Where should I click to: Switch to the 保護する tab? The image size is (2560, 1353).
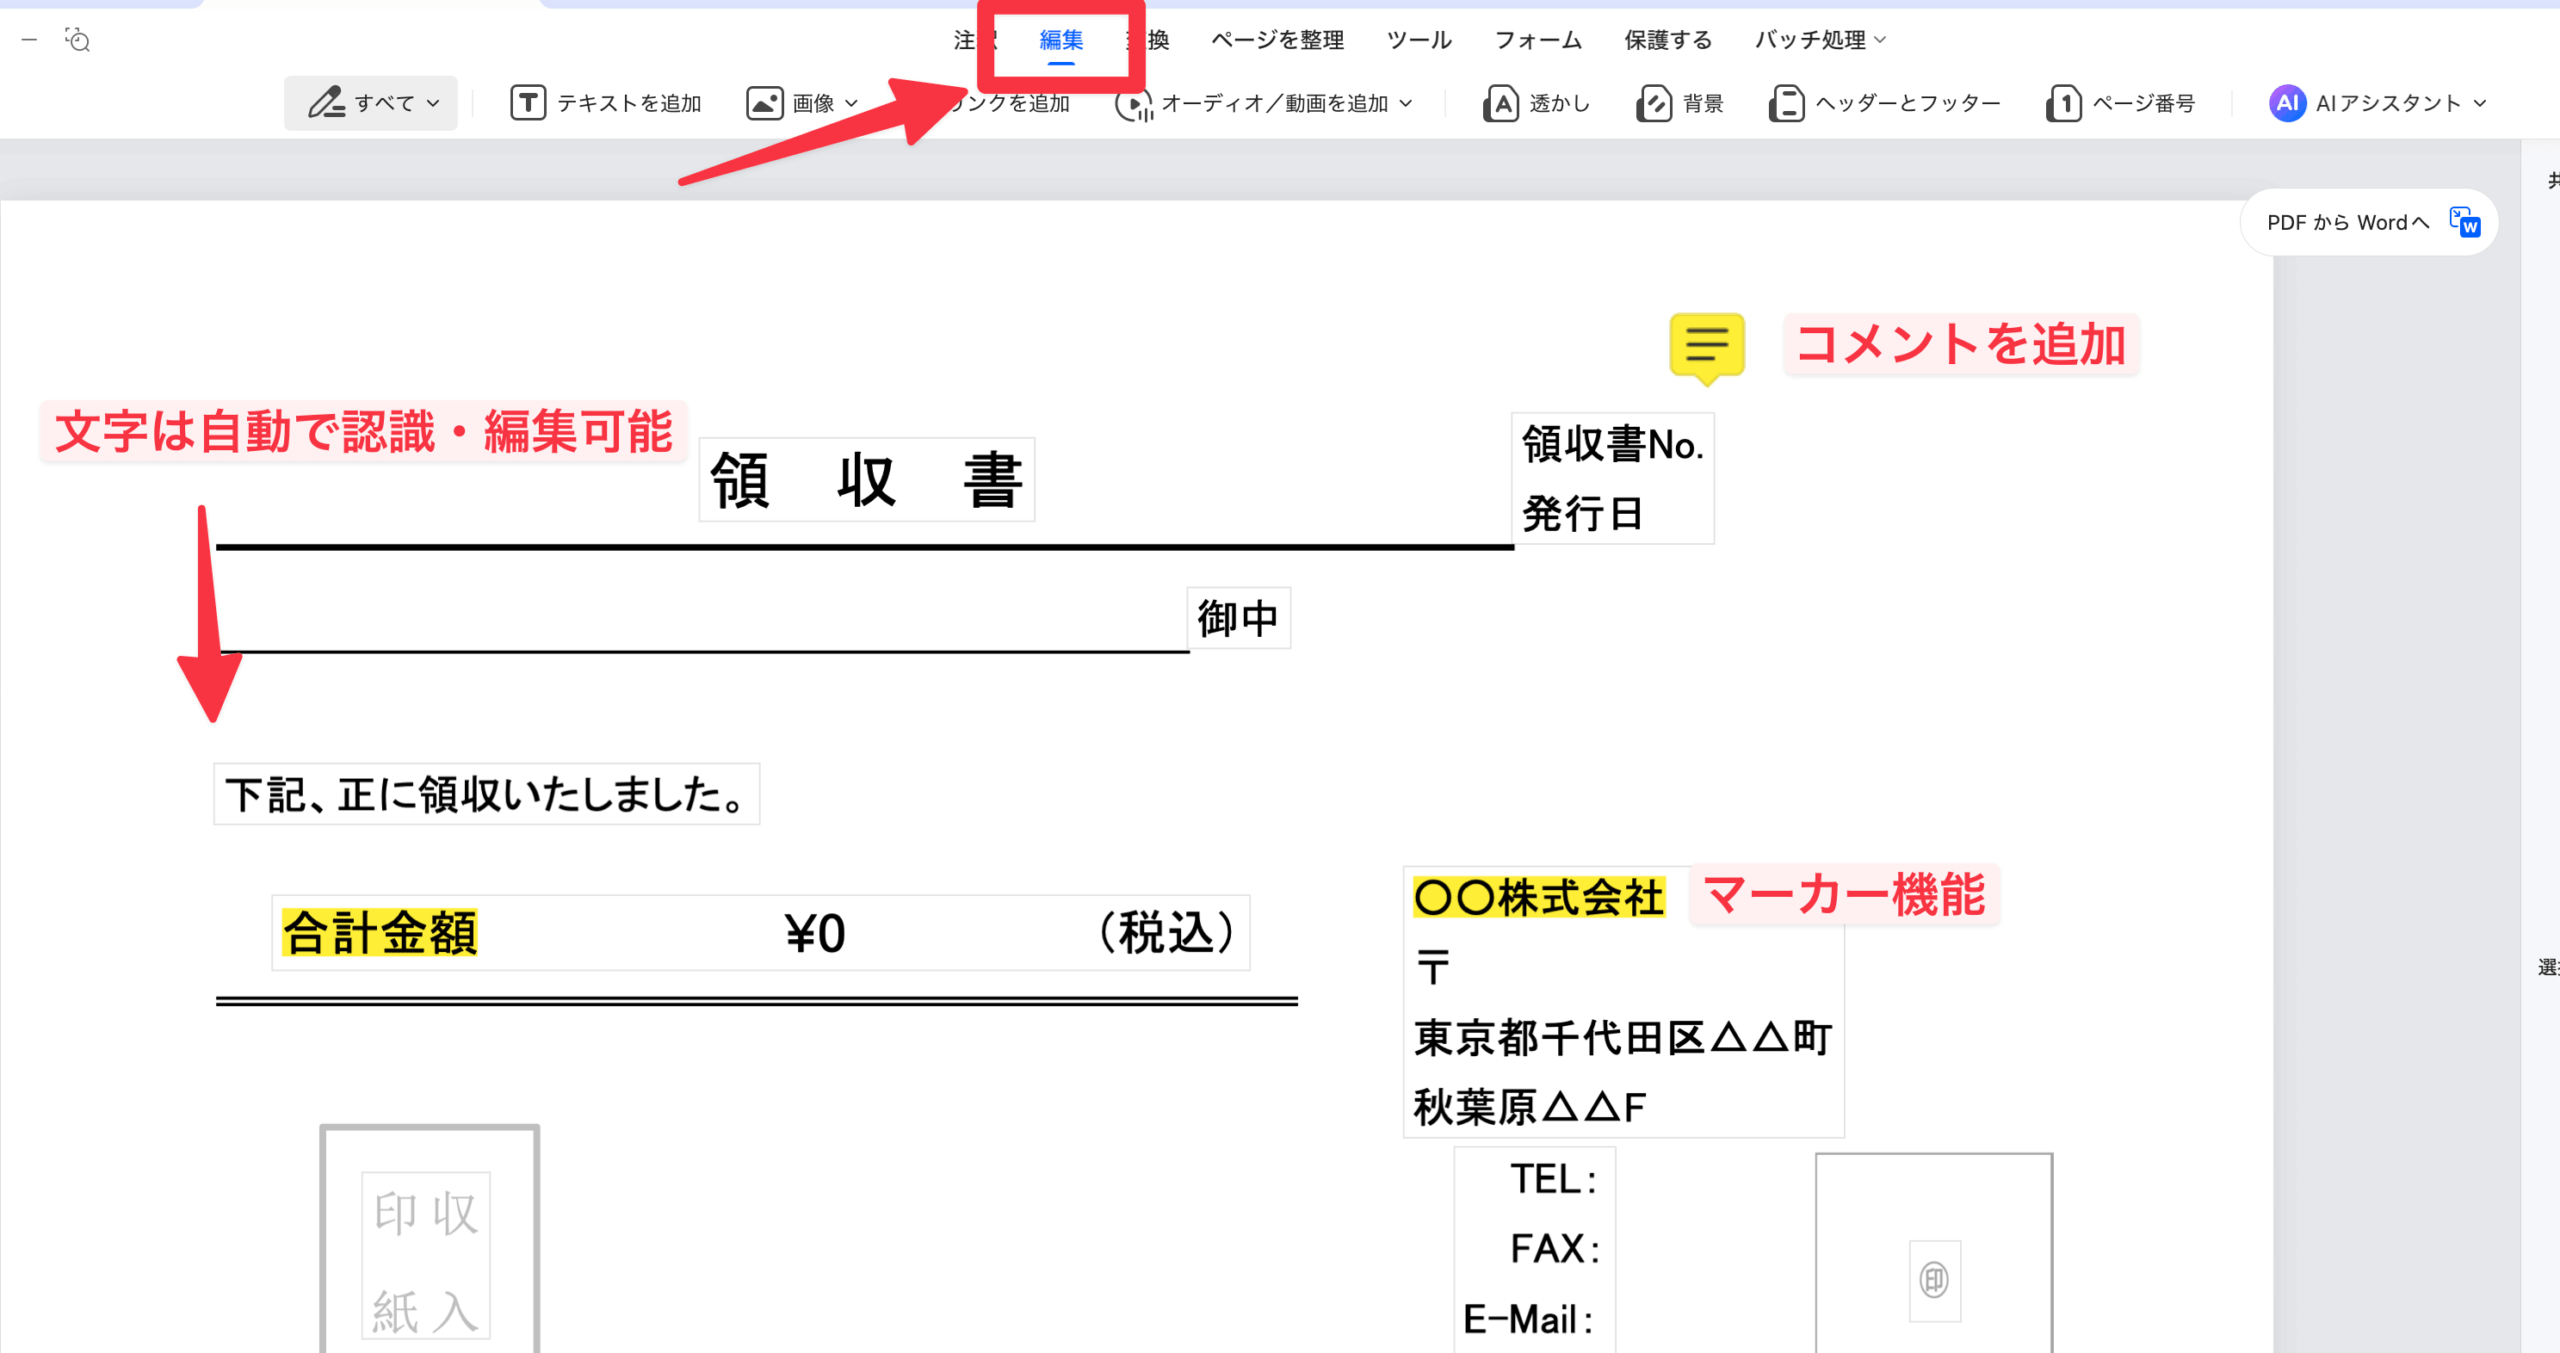tap(1667, 40)
